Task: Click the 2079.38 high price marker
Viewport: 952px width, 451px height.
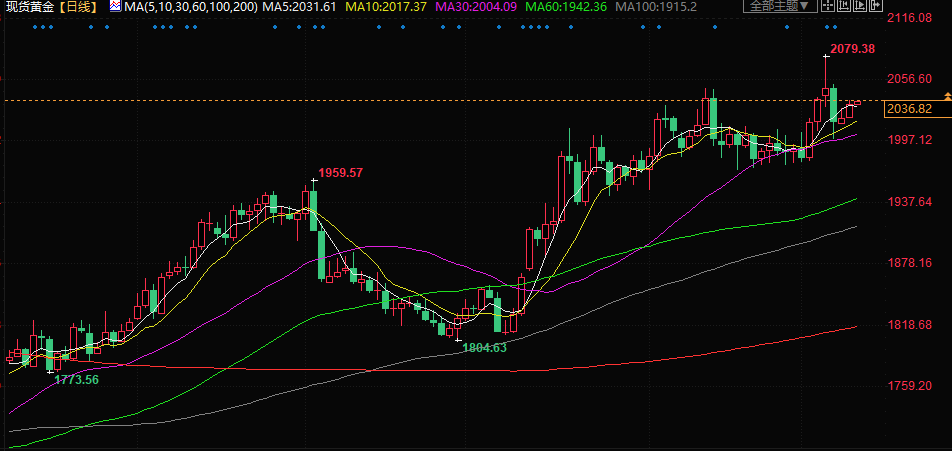Action: pos(852,49)
